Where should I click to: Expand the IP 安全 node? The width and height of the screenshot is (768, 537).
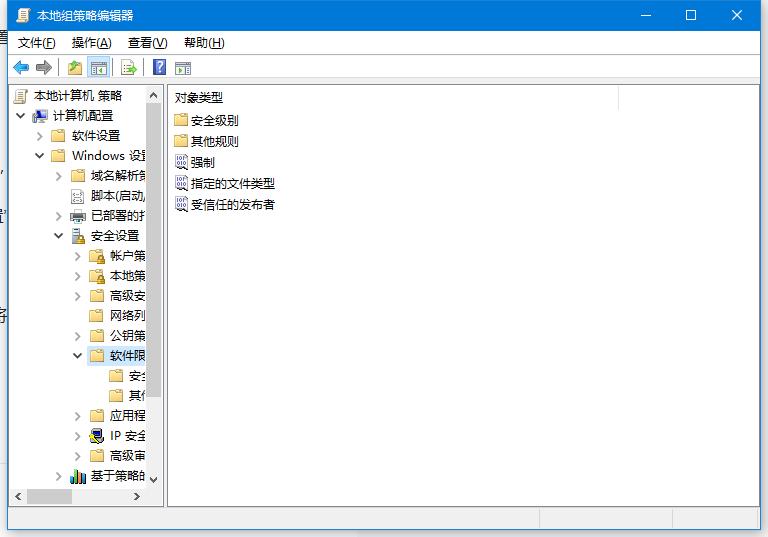78,436
